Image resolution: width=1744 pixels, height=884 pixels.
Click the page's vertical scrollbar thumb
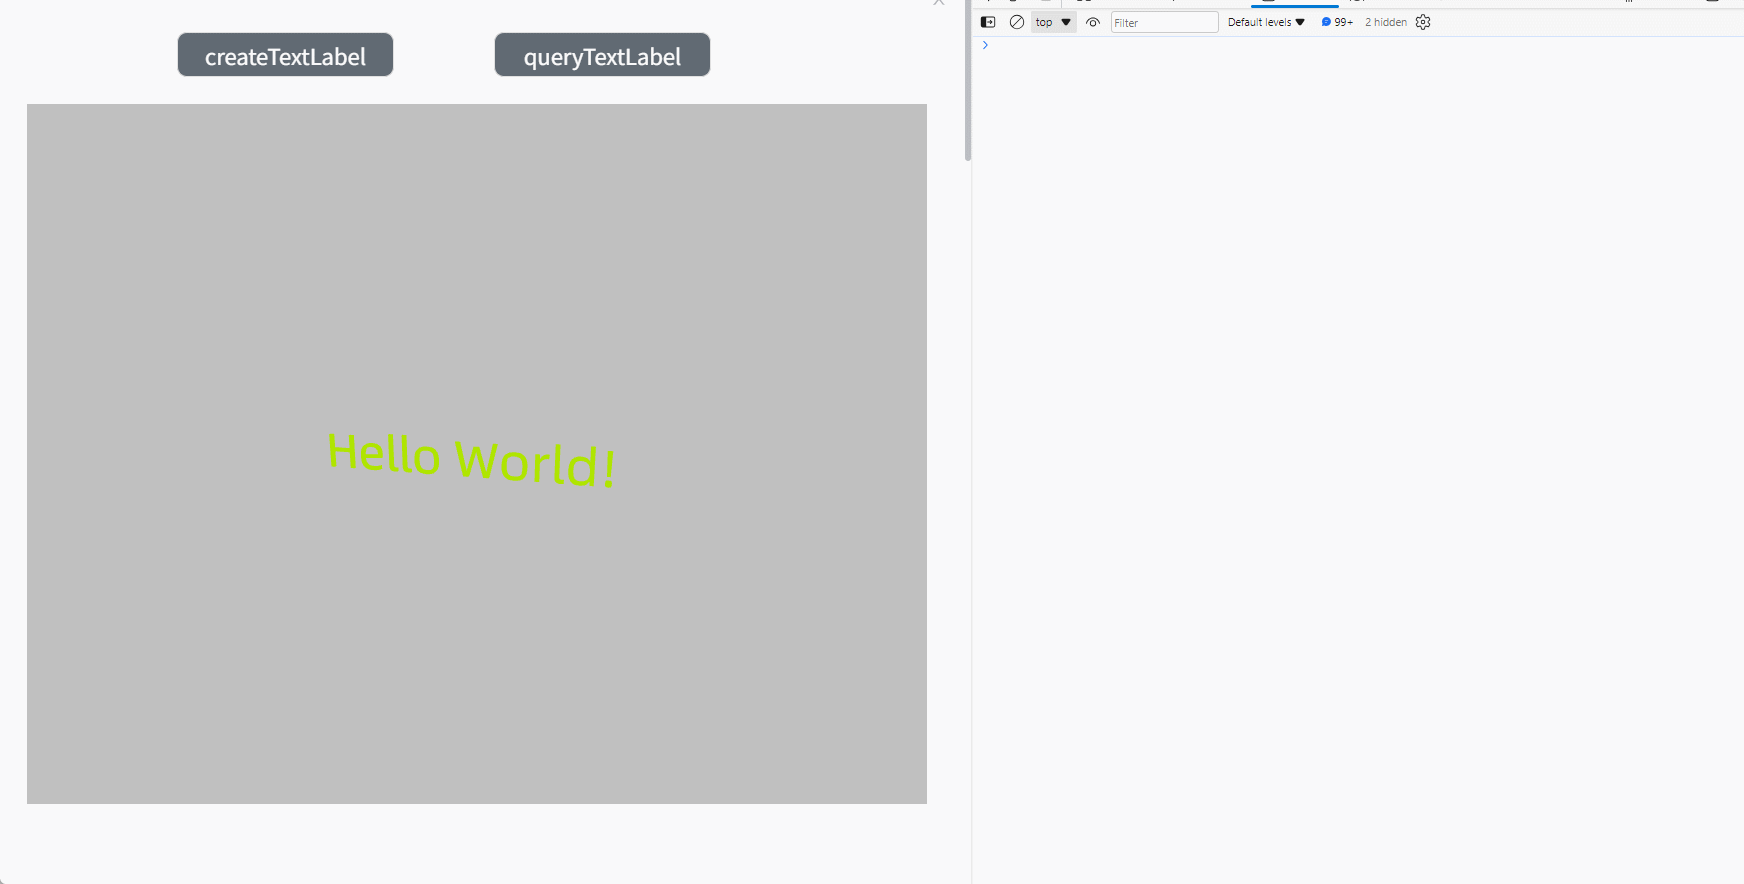pos(967,80)
